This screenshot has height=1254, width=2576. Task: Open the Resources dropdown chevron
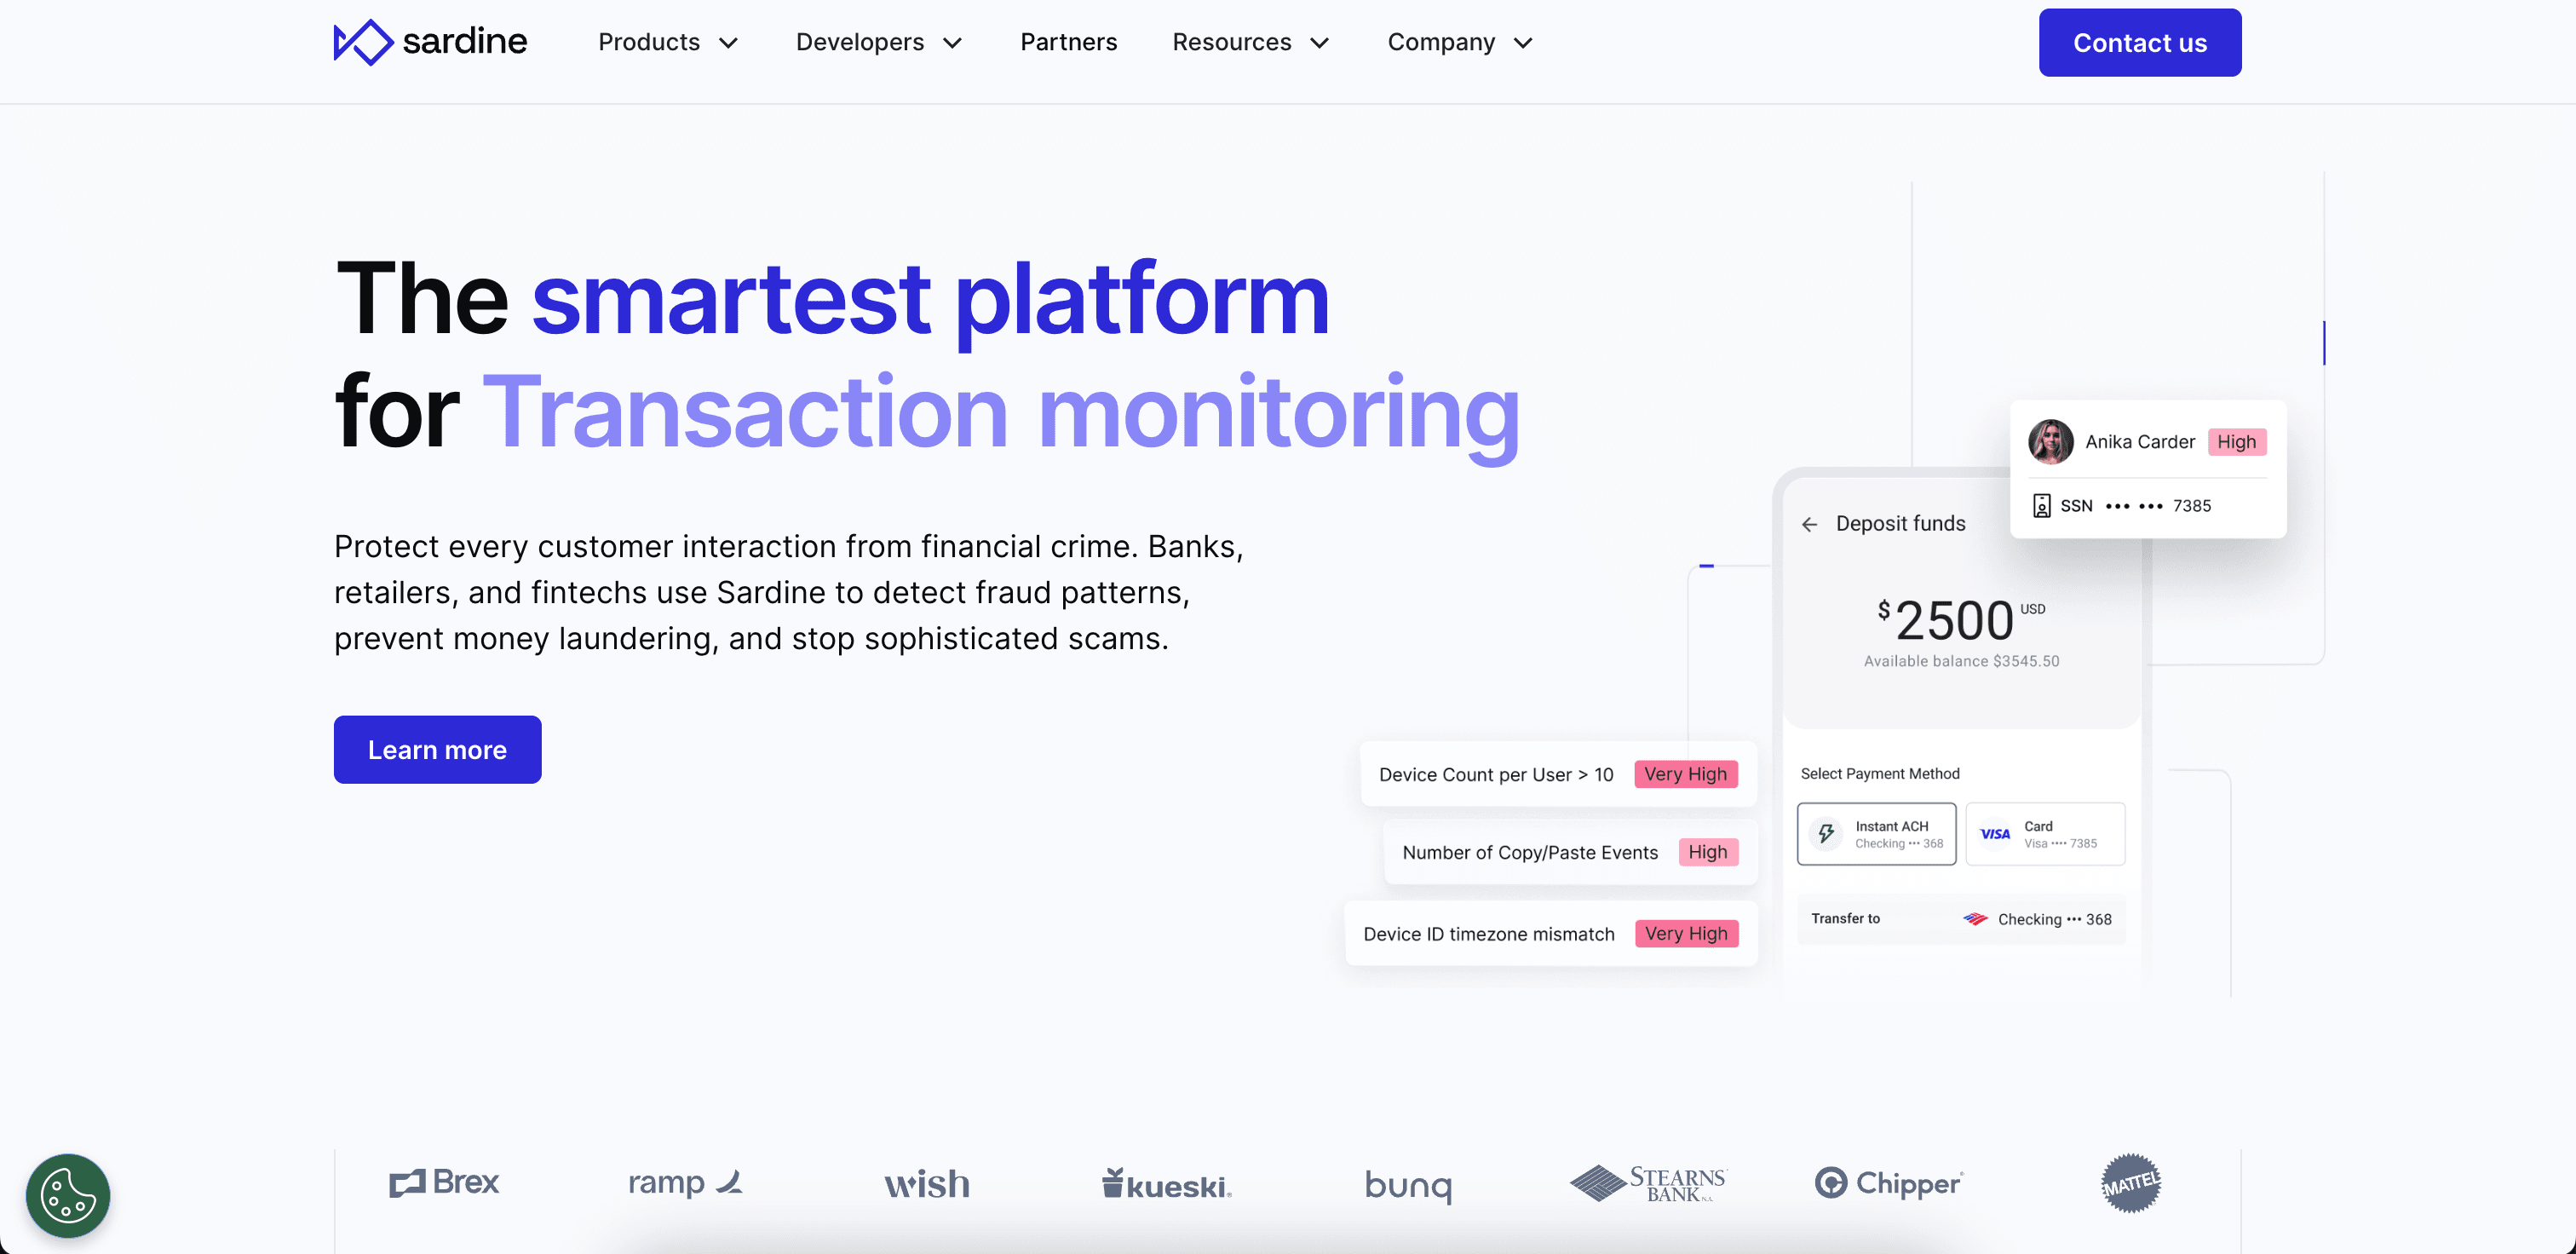click(x=1319, y=43)
